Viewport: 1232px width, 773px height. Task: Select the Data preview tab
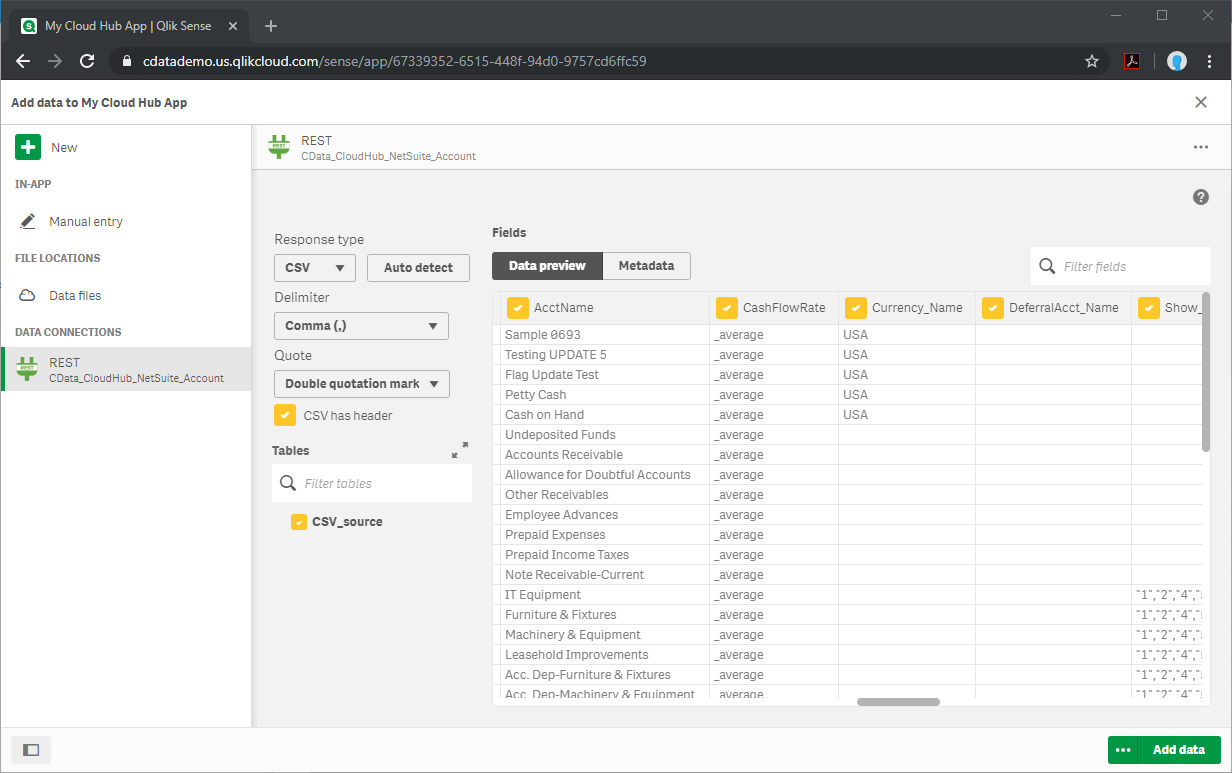546,265
